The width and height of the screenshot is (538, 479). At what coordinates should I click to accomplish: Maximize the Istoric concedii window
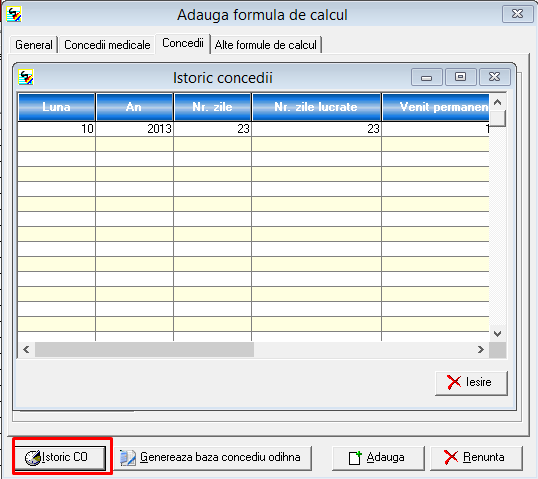[460, 77]
